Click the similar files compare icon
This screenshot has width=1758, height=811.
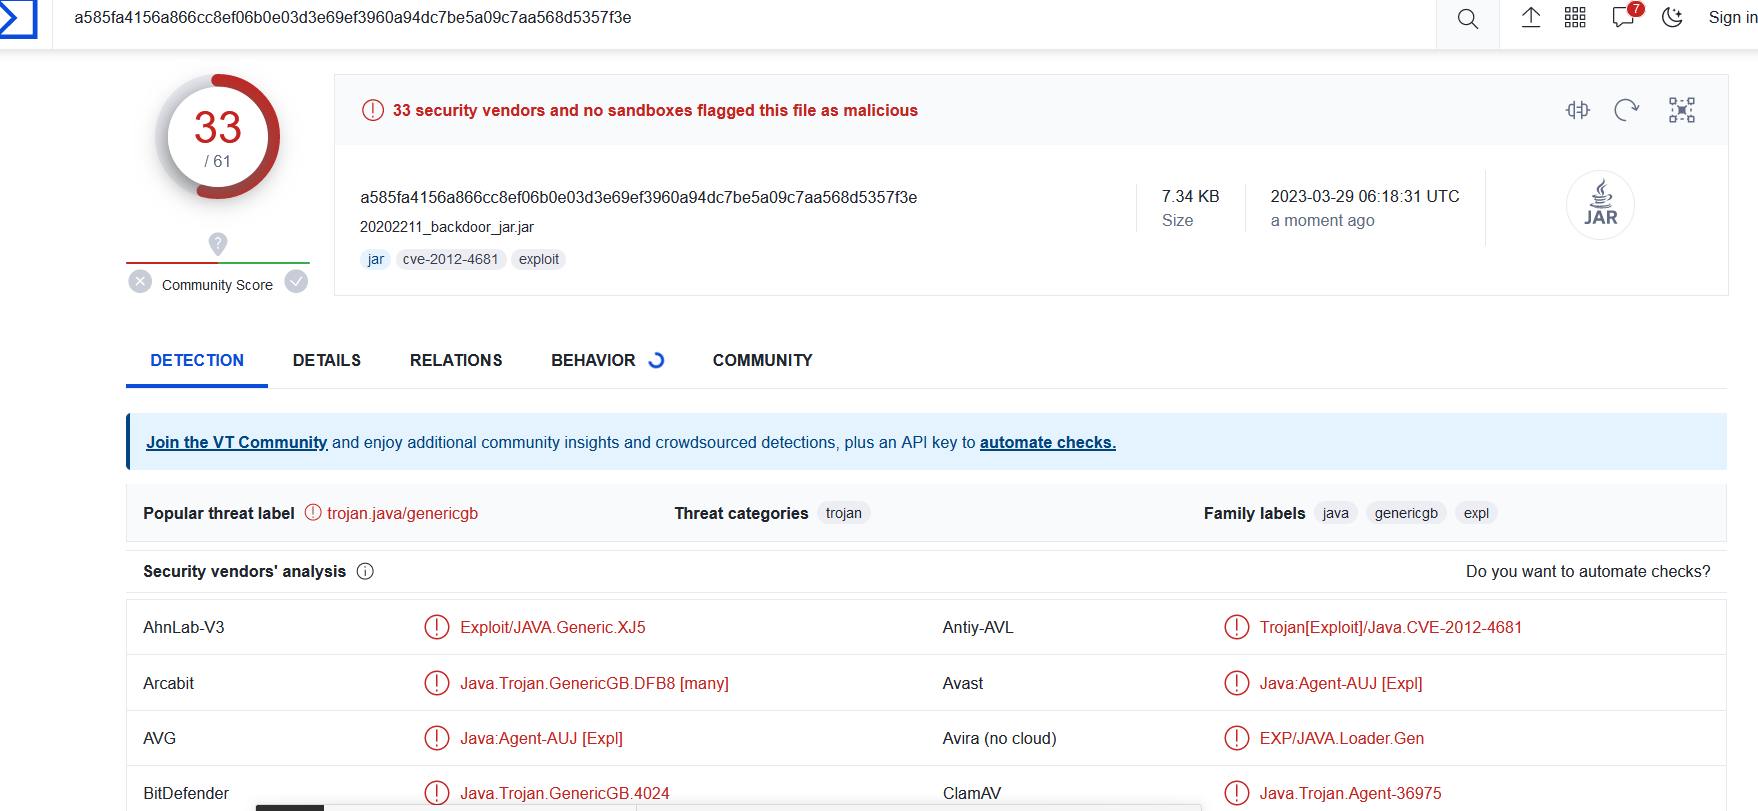(1578, 110)
